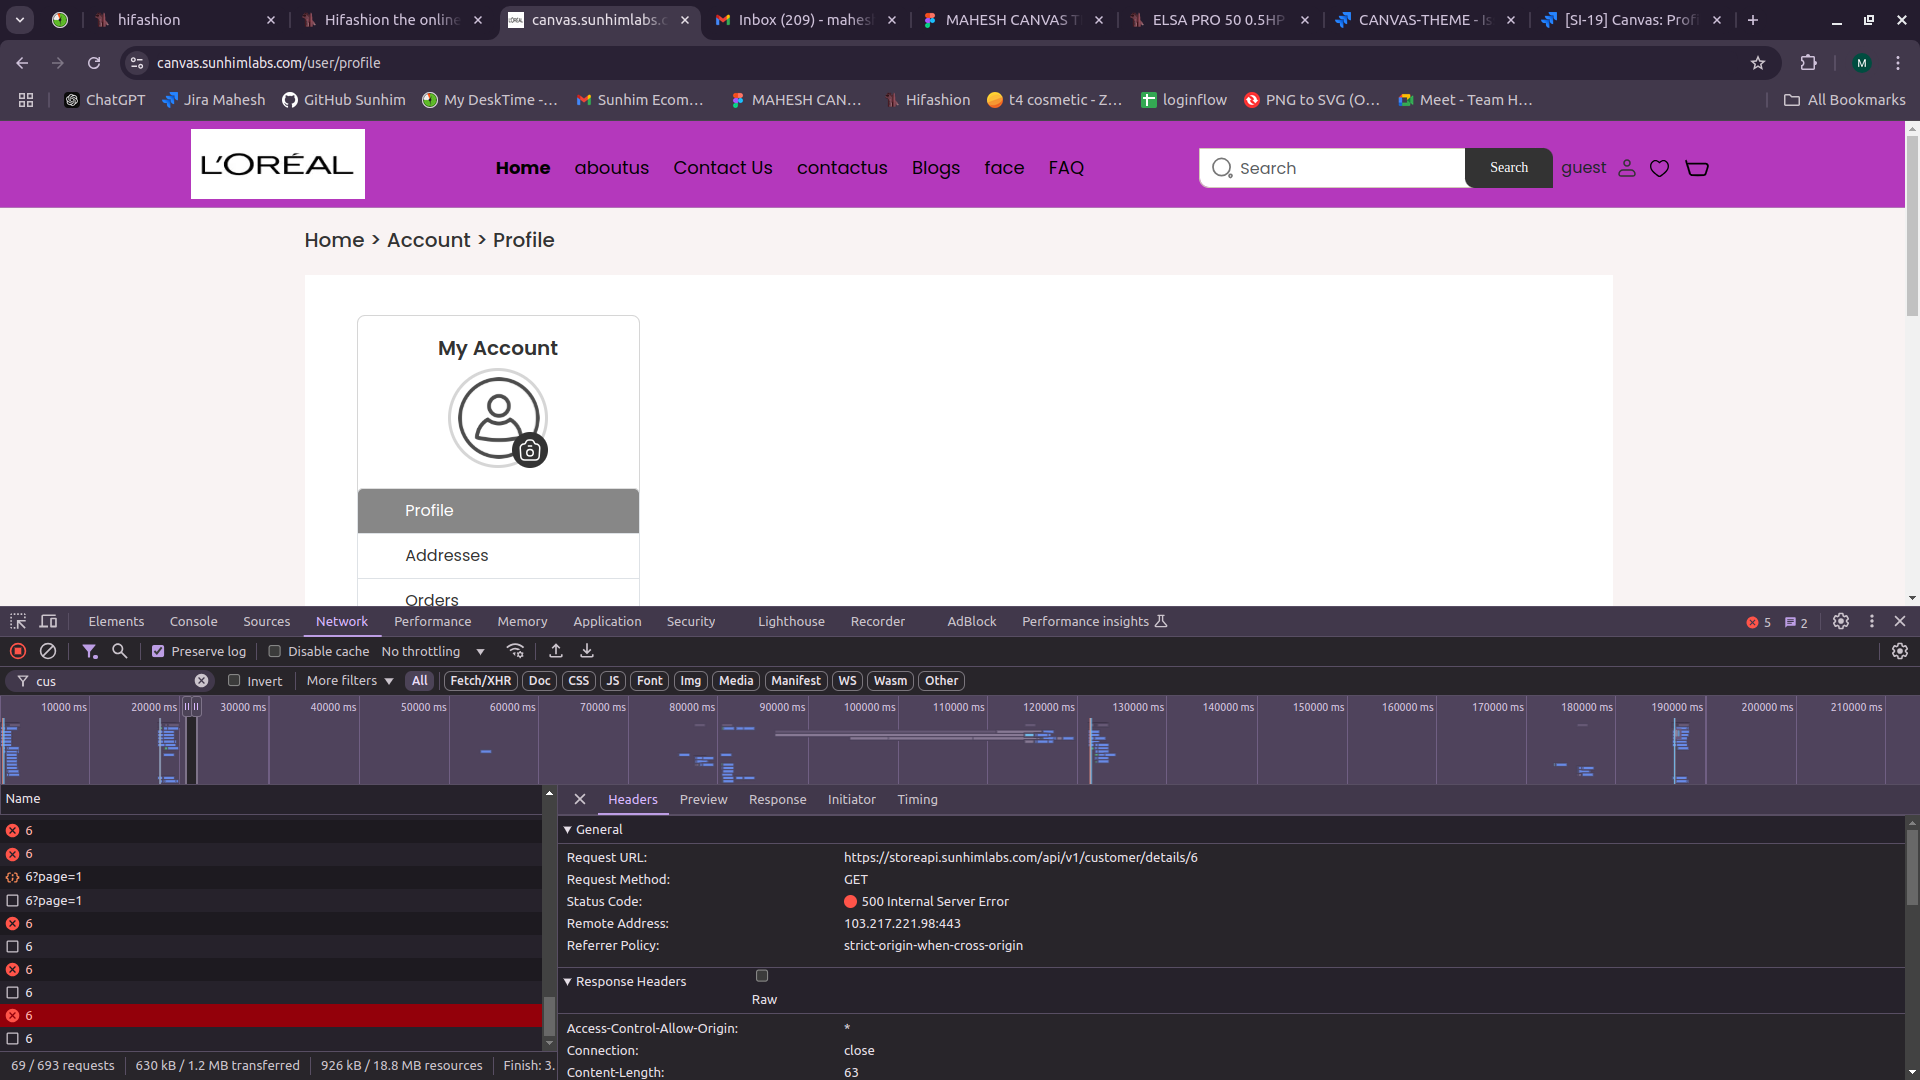Open the All Bookmarks folder

click(x=1845, y=100)
